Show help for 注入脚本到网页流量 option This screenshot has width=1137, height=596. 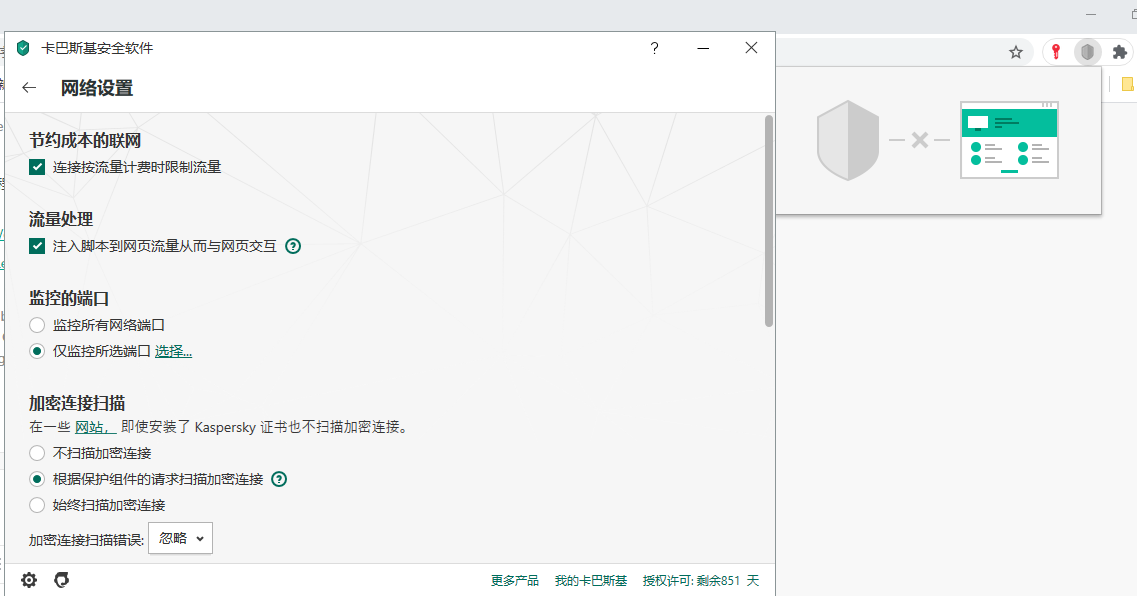tap(293, 247)
